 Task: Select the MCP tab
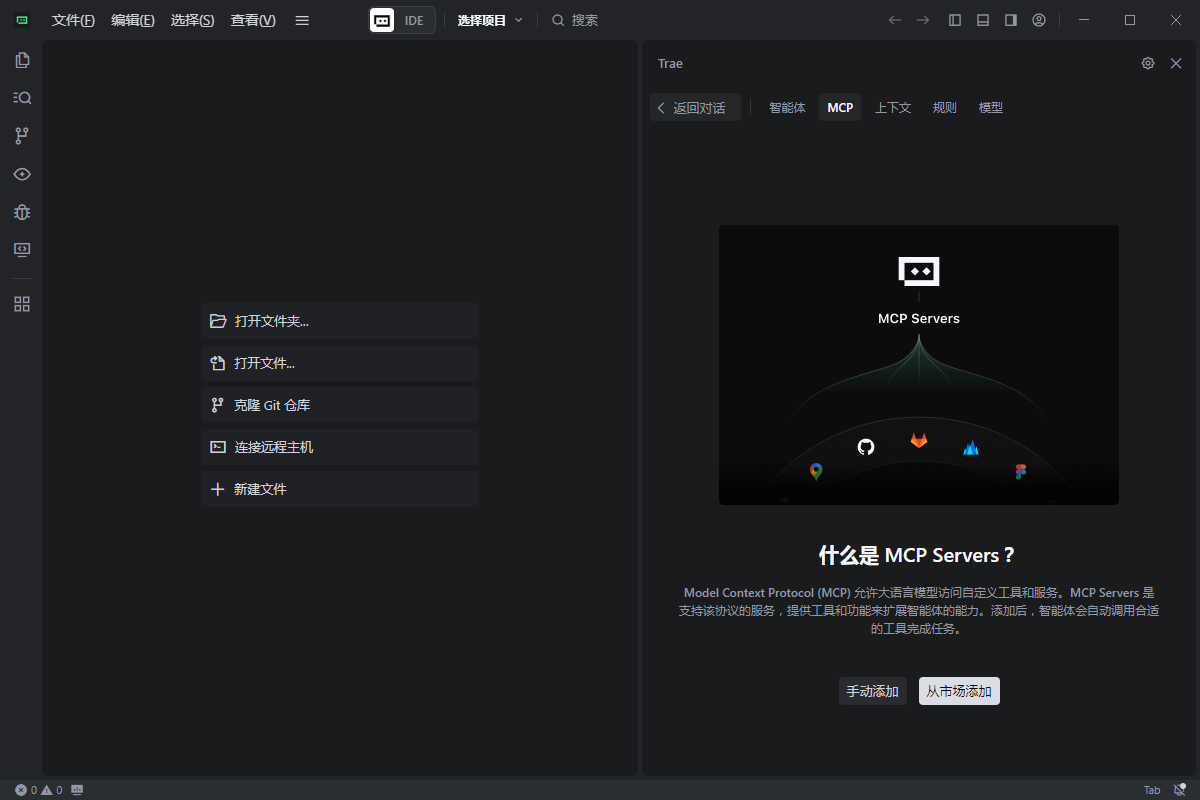840,108
